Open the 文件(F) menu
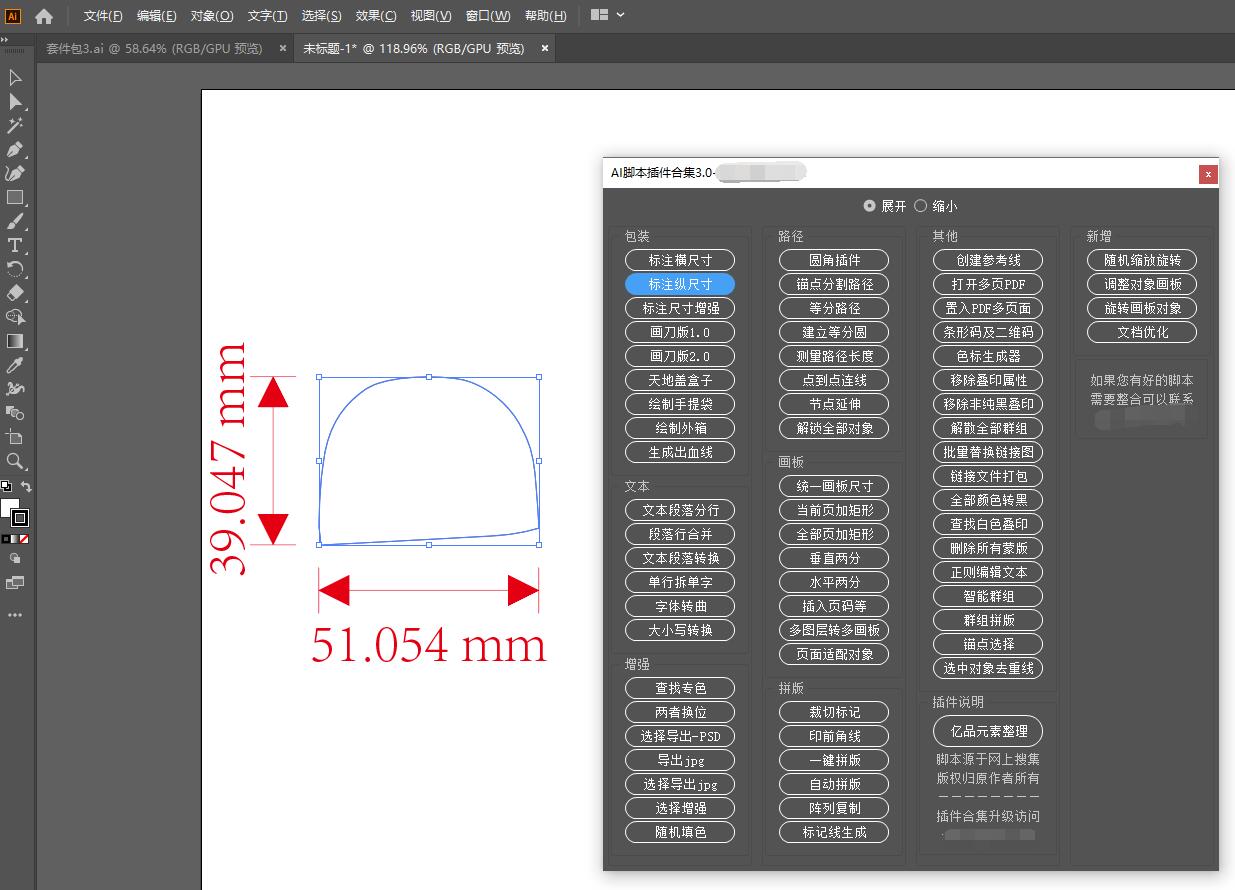Image resolution: width=1235 pixels, height=890 pixels. point(104,16)
